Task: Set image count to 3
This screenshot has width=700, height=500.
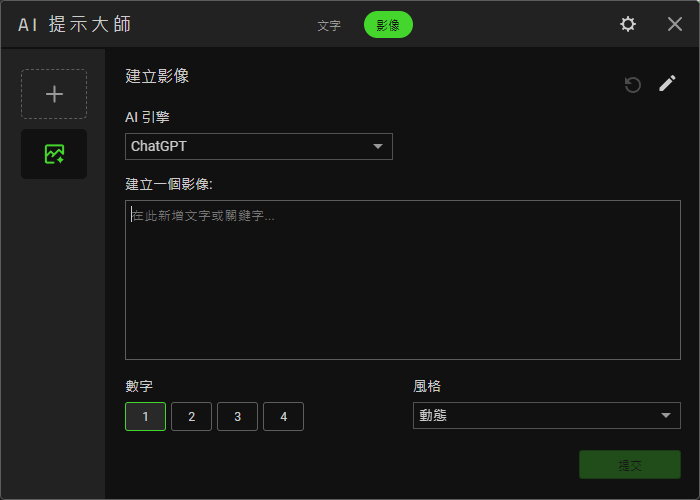Action: click(x=238, y=417)
